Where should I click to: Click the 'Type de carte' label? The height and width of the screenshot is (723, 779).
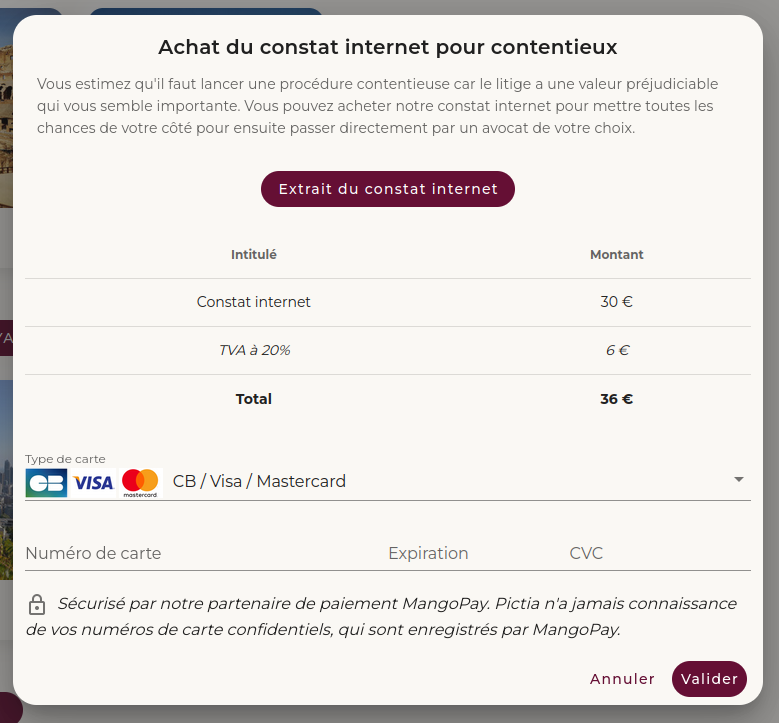pyautogui.click(x=65, y=459)
